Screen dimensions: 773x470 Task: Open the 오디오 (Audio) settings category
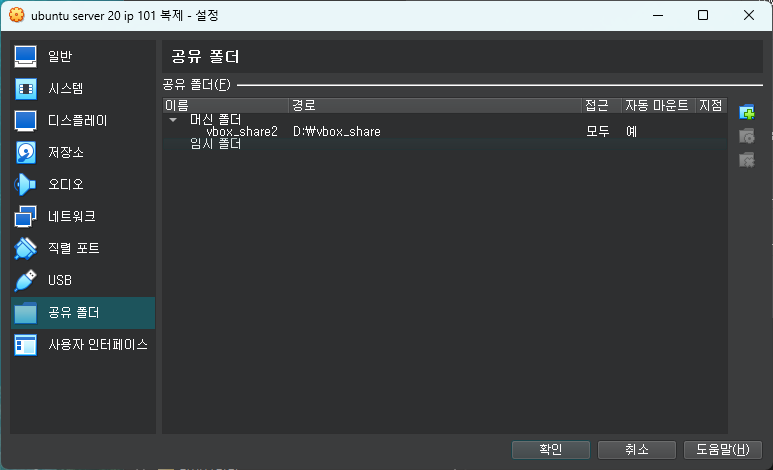83,184
